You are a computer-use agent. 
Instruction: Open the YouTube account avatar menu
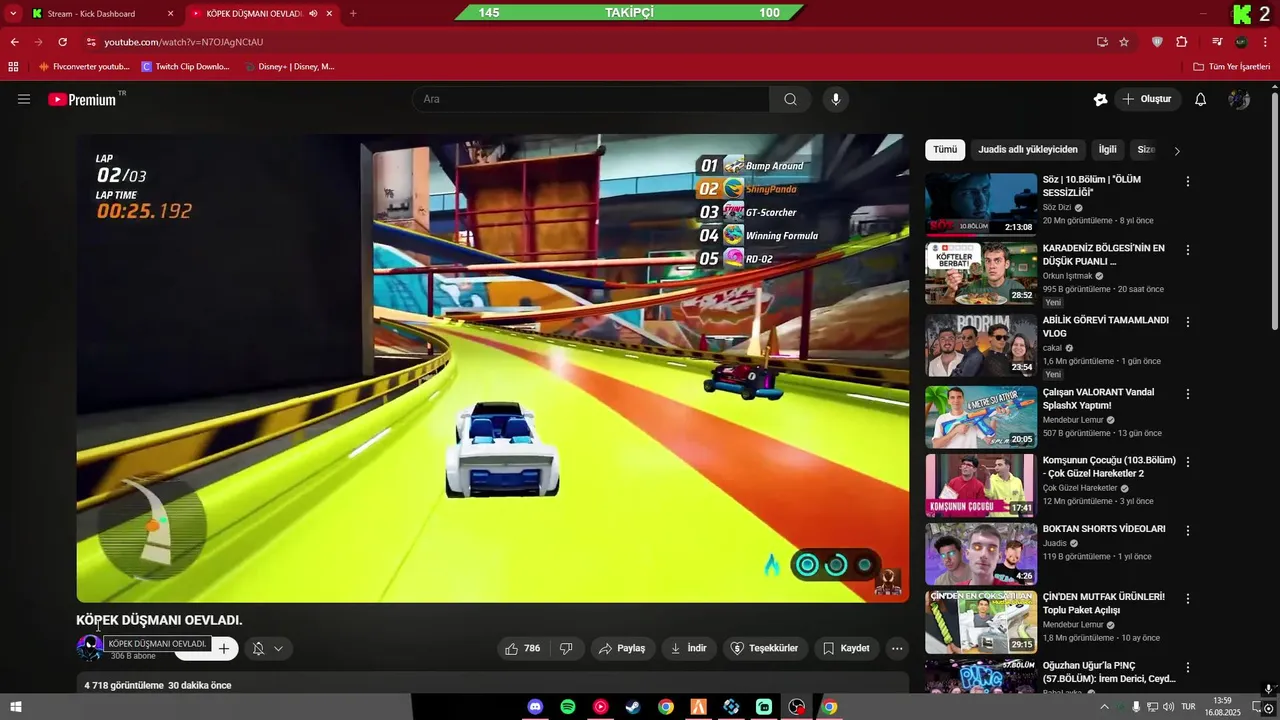[1239, 99]
